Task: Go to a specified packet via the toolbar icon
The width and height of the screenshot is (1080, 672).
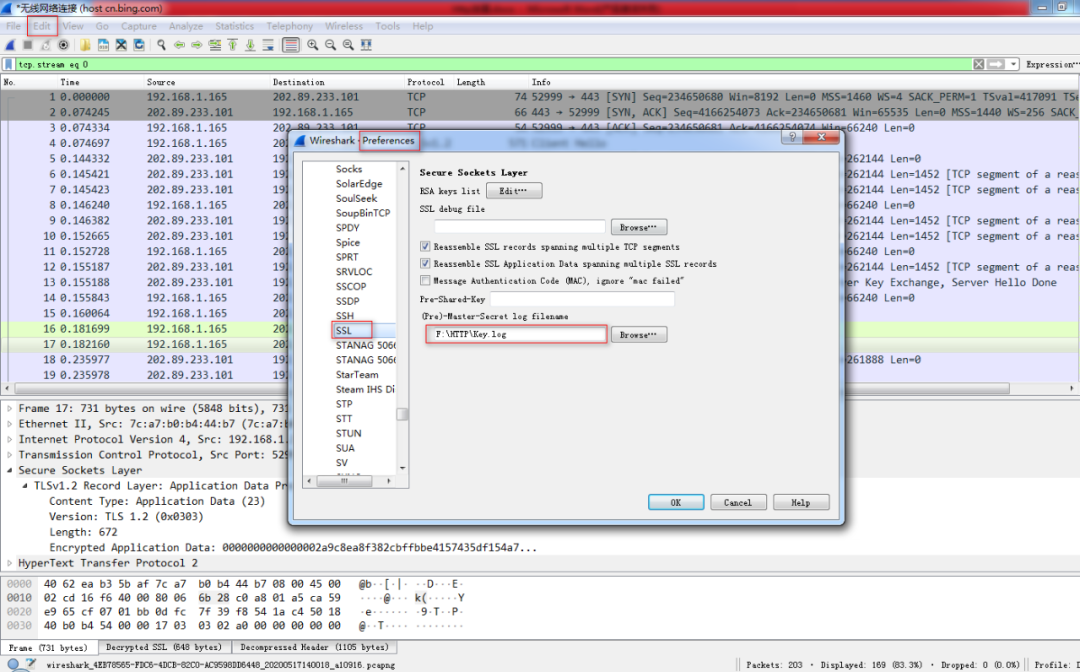Action: point(215,45)
